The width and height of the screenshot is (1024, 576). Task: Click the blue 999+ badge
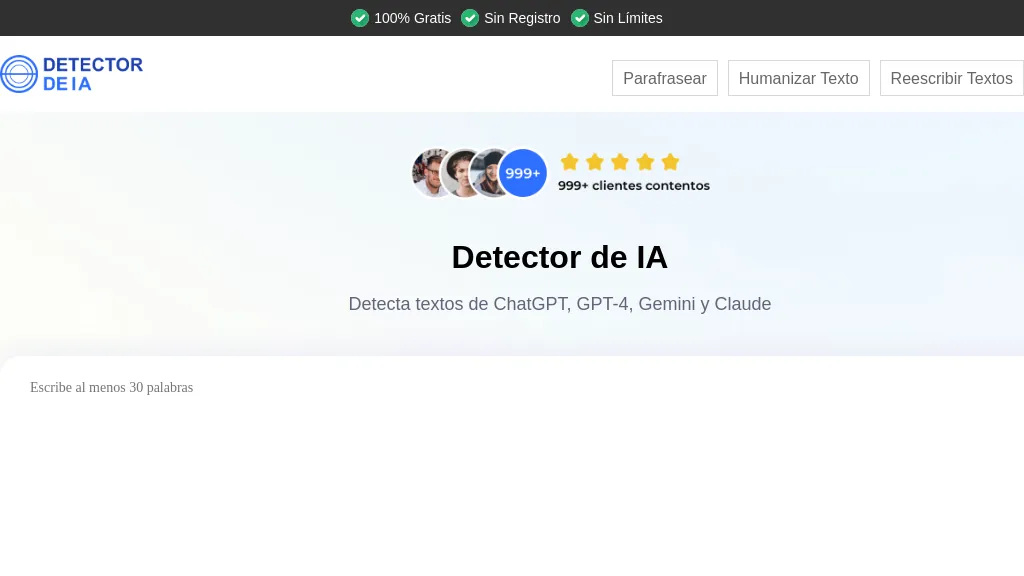(522, 173)
